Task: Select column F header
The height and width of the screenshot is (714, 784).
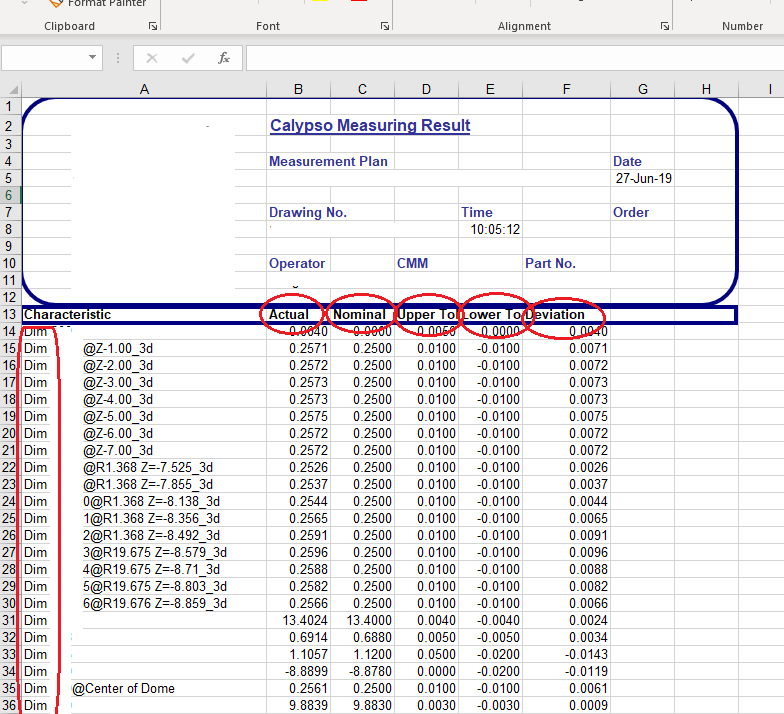Action: (x=566, y=90)
